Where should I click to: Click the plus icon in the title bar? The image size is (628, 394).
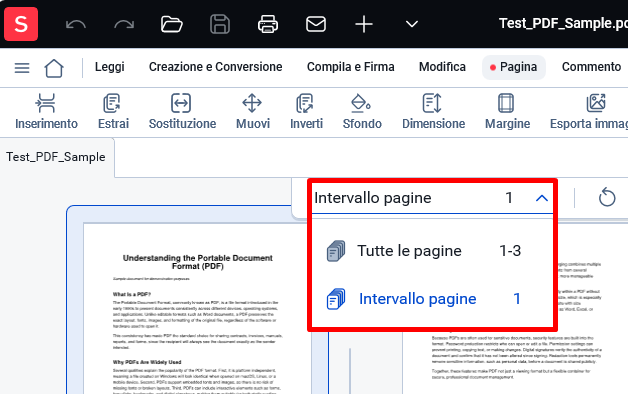tap(364, 24)
